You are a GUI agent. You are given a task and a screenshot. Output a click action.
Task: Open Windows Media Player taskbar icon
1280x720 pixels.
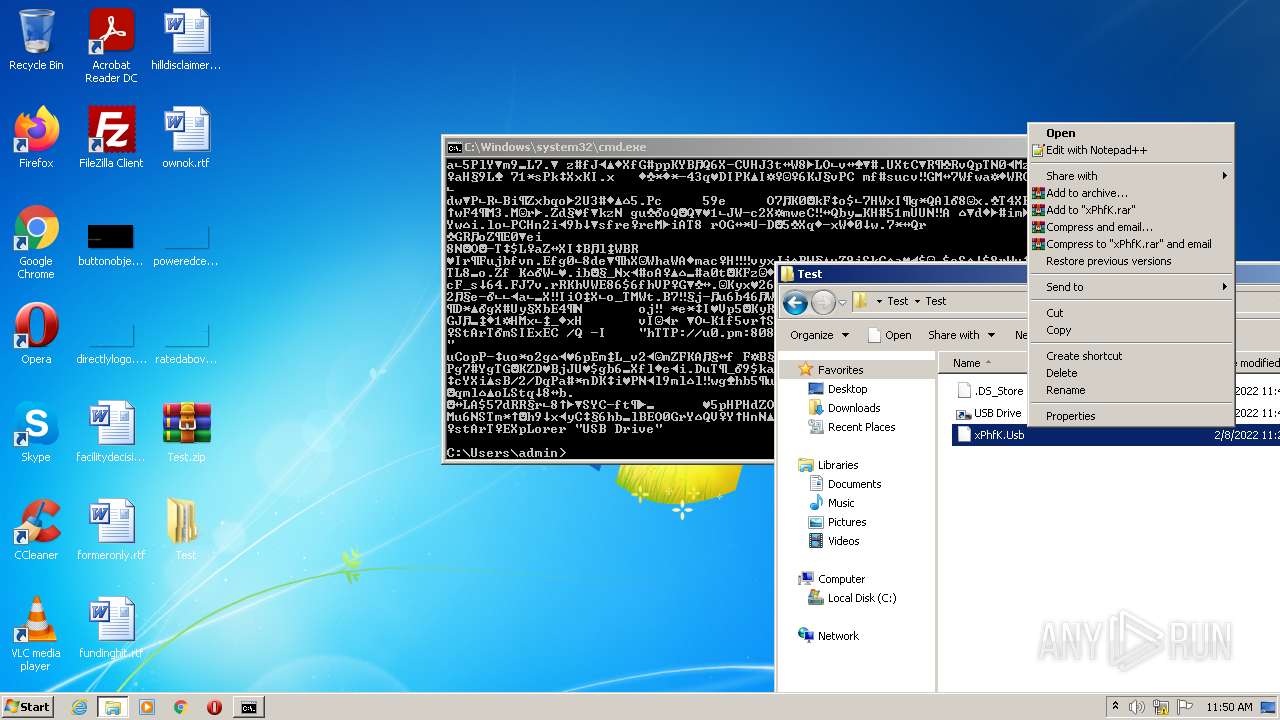tap(147, 707)
